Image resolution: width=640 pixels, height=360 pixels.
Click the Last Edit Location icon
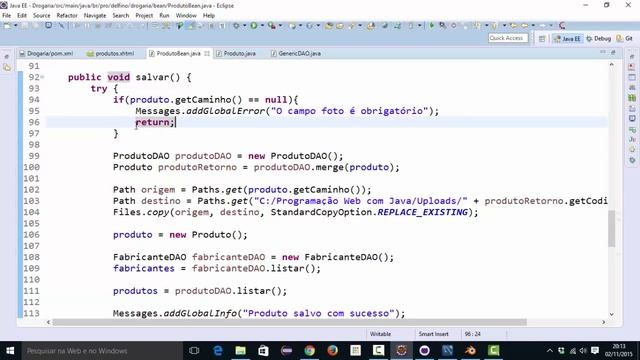pyautogui.click(x=513, y=26)
